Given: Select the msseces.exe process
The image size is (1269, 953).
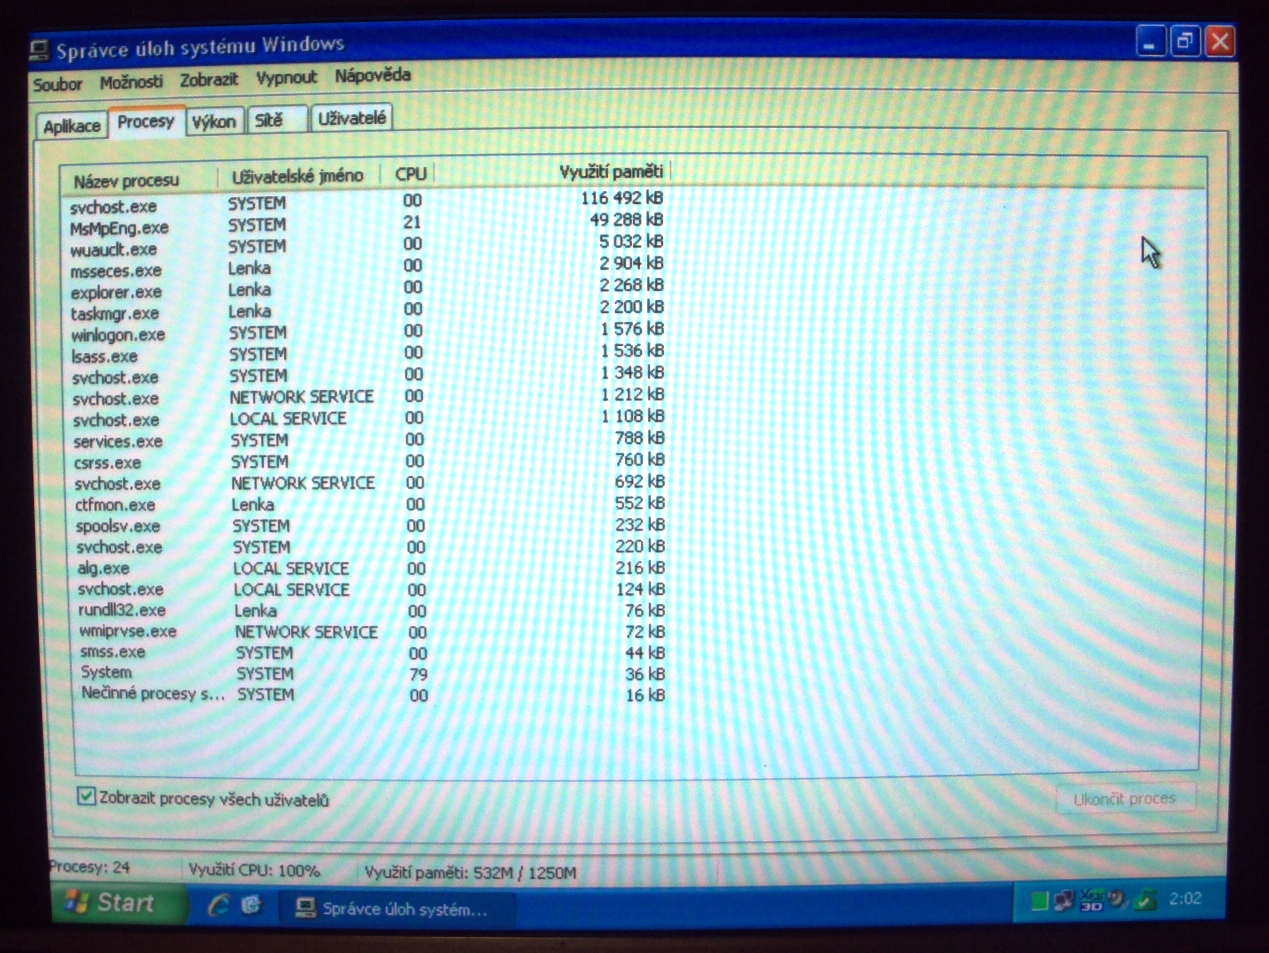Looking at the screenshot, I should (367, 268).
